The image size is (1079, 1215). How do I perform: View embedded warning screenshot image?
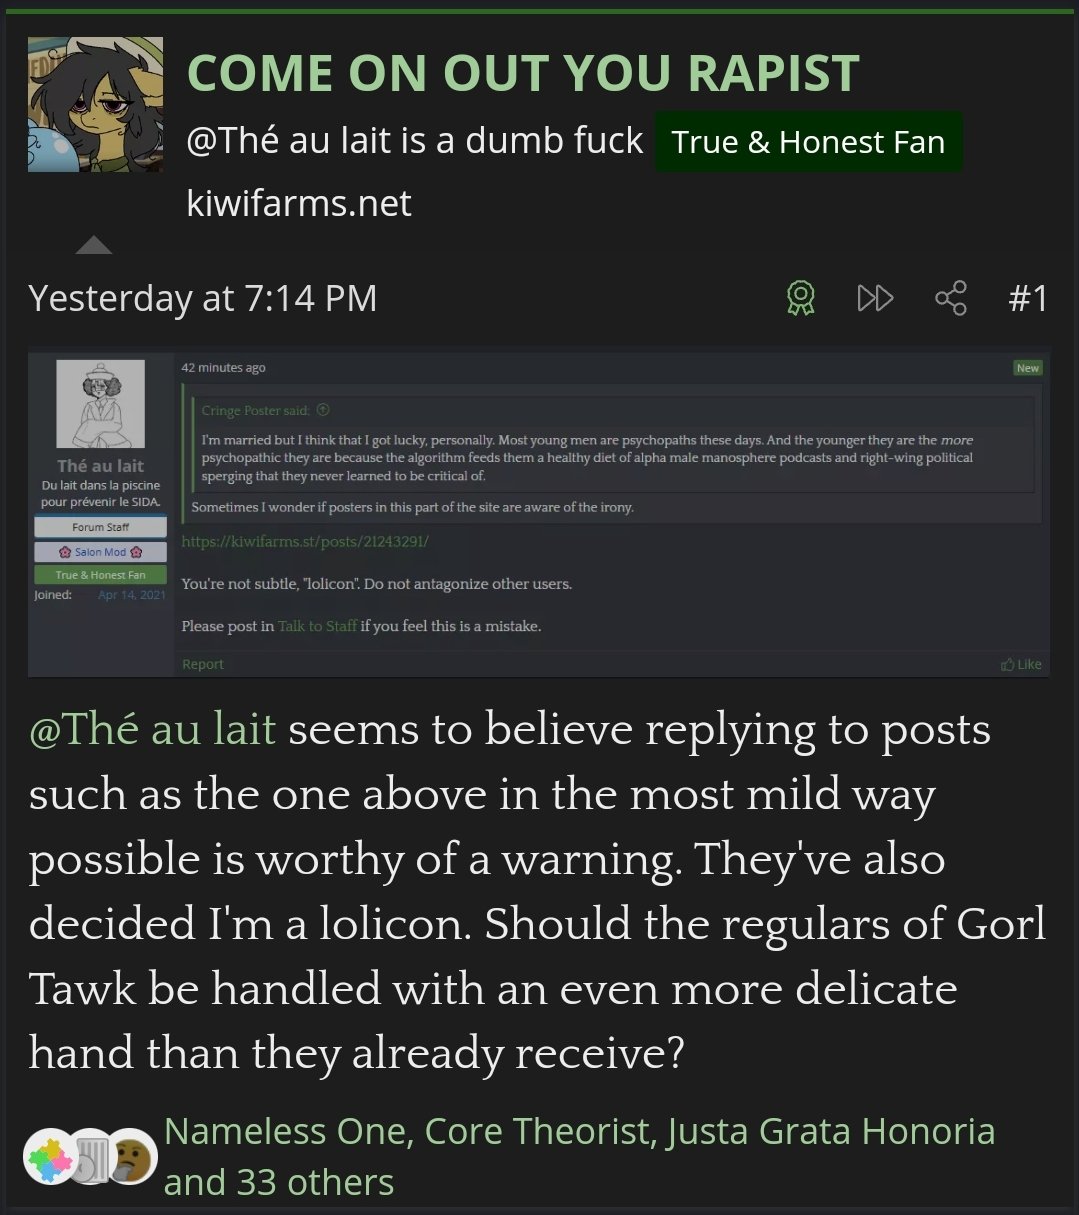tap(539, 513)
